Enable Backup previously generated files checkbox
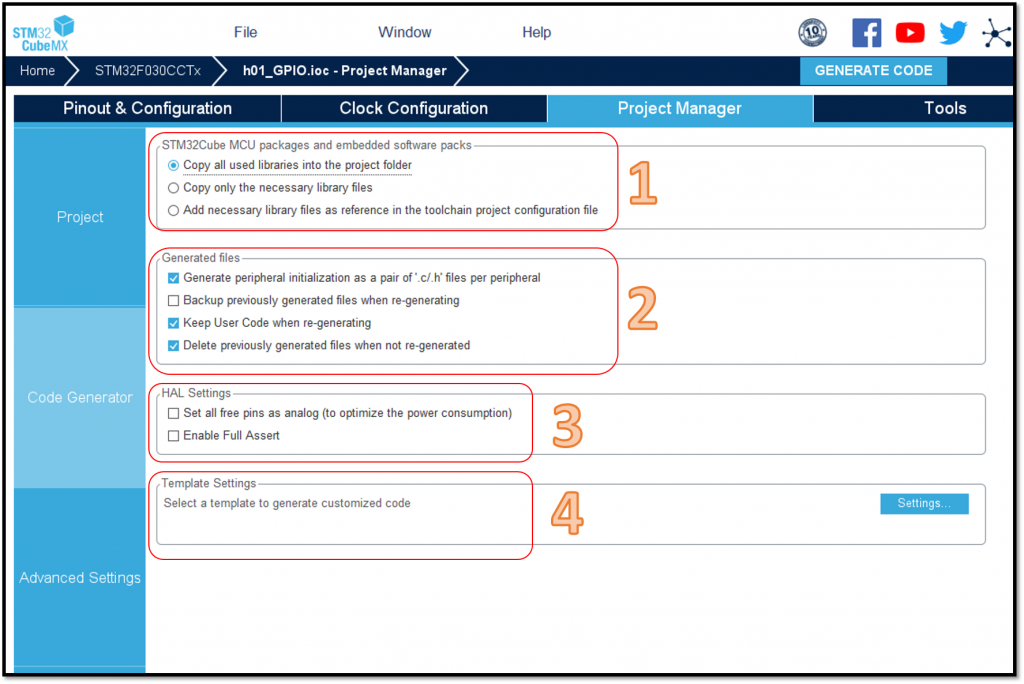This screenshot has width=1024, height=684. 173,301
